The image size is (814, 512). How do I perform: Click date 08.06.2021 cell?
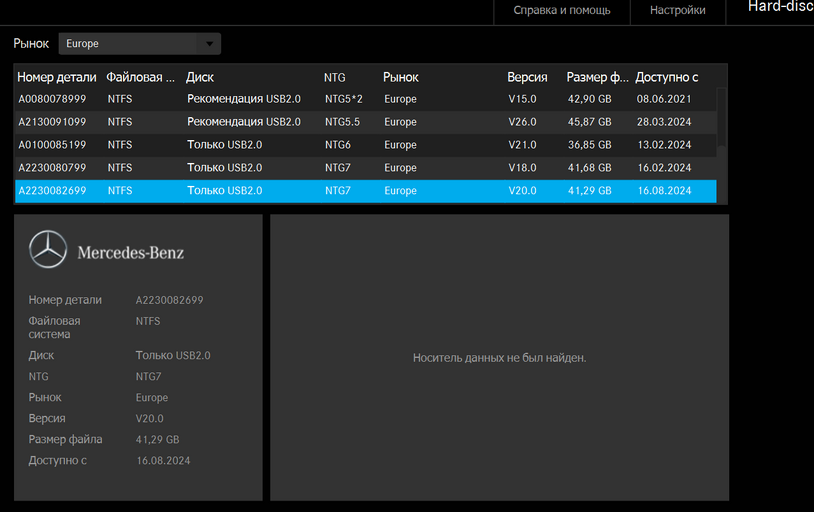pyautogui.click(x=664, y=99)
